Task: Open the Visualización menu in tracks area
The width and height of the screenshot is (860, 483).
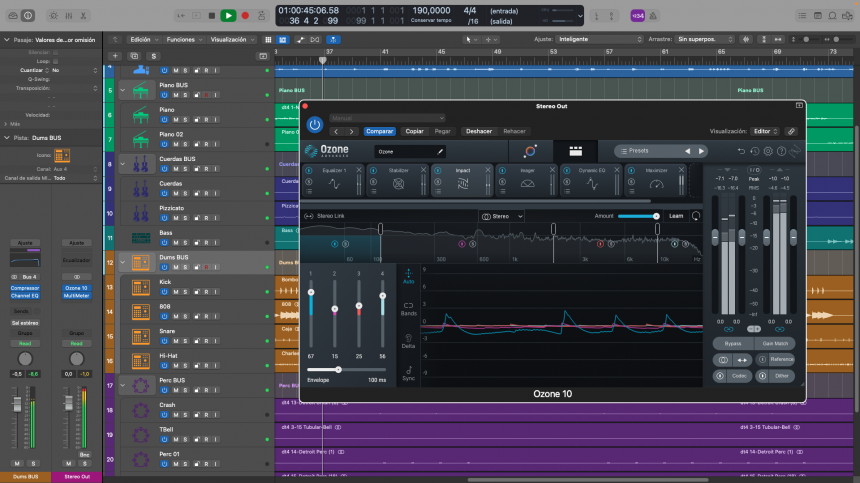Action: (x=232, y=39)
